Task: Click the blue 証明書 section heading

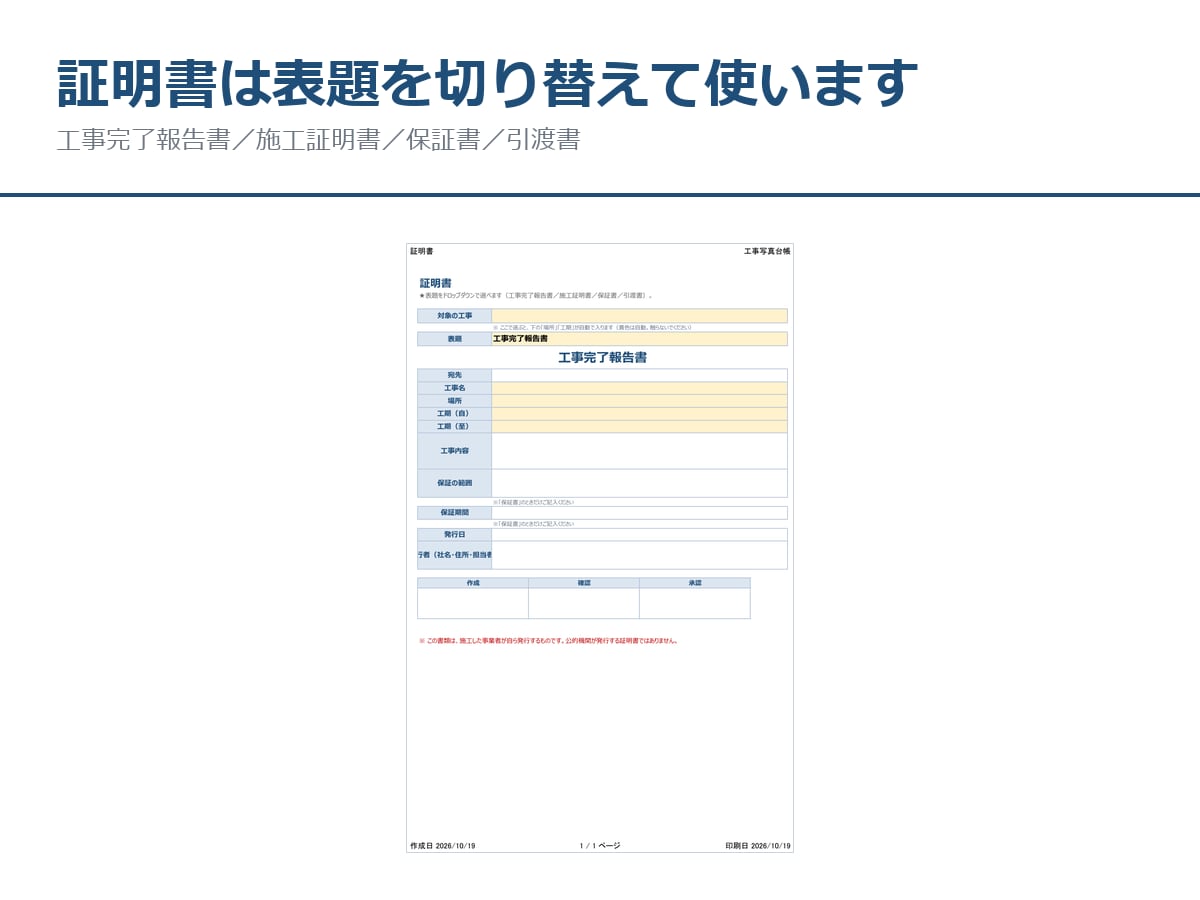Action: click(x=435, y=283)
